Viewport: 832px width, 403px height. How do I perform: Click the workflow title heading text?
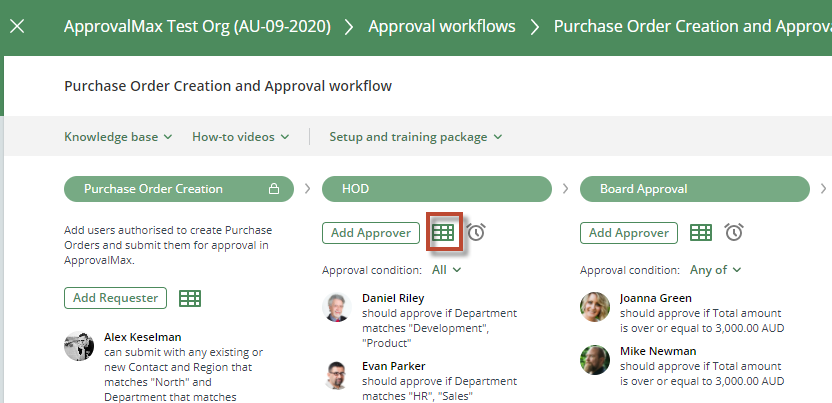pos(228,86)
